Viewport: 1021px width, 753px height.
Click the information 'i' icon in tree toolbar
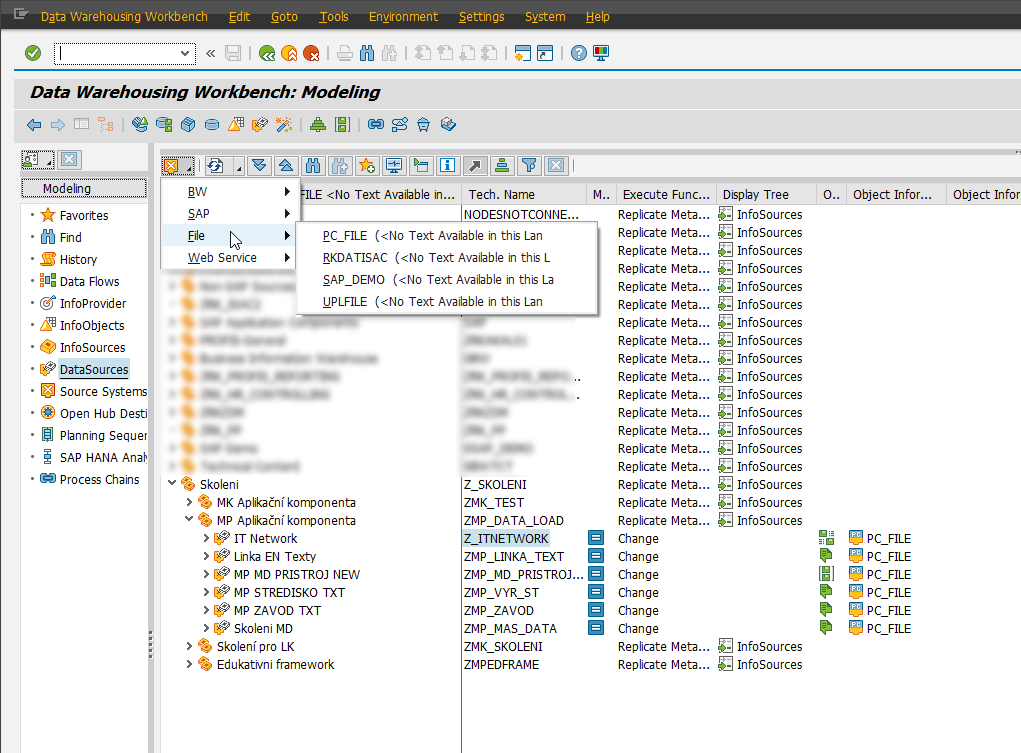click(x=447, y=165)
